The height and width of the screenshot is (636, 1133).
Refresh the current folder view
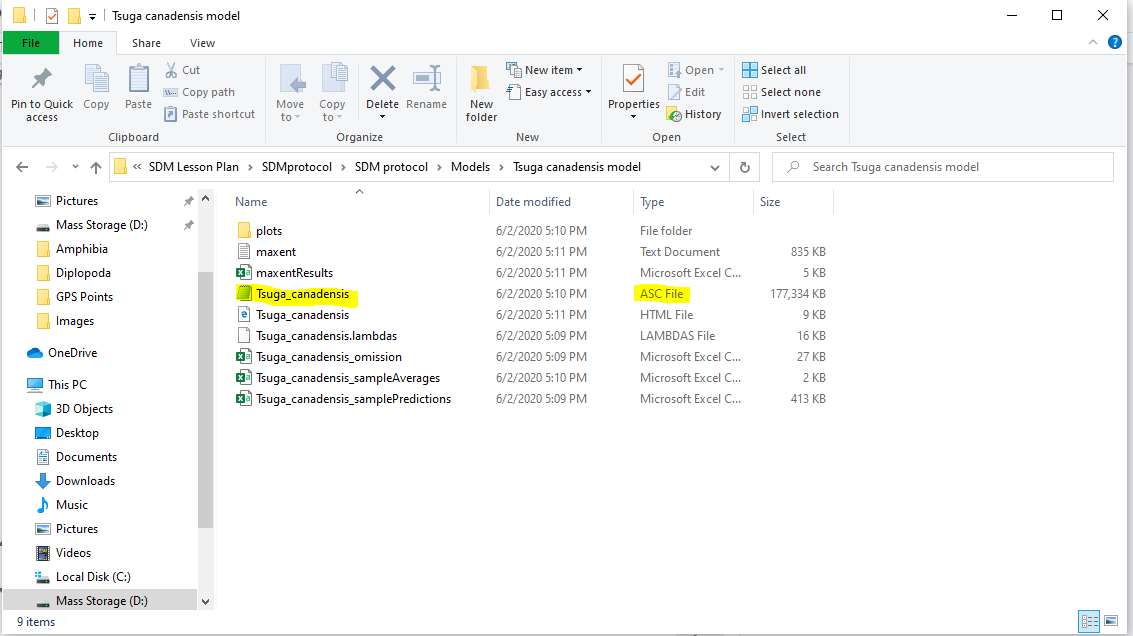[x=744, y=167]
